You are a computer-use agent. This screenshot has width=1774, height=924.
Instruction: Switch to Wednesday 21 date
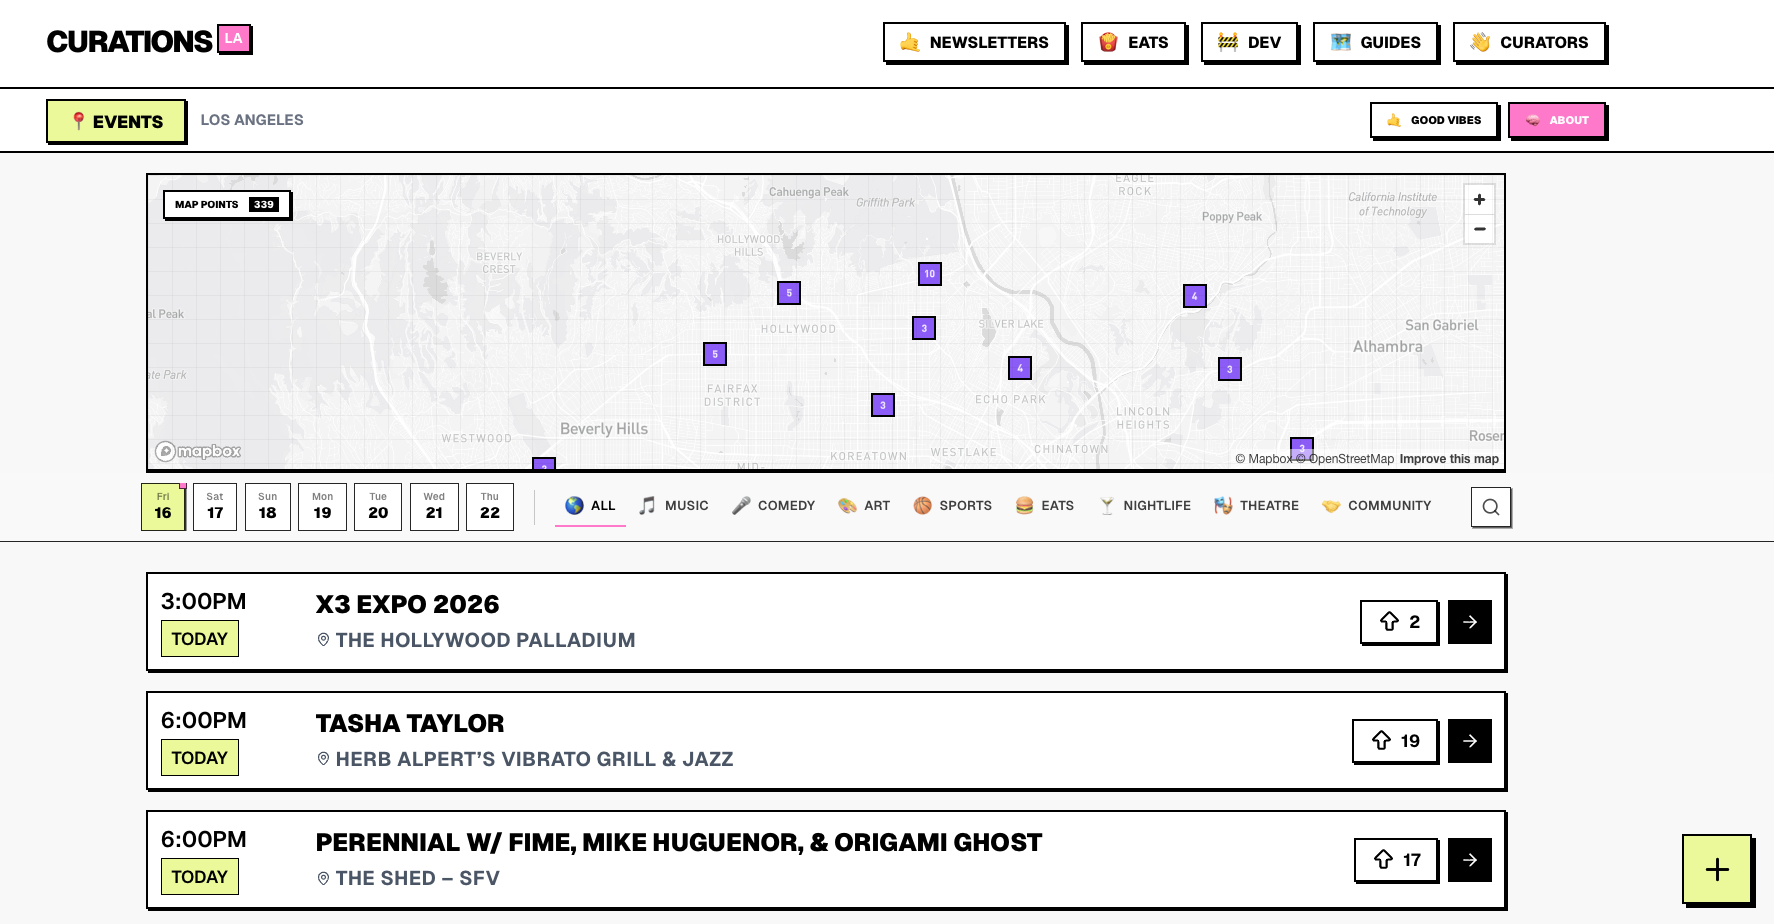tap(434, 507)
